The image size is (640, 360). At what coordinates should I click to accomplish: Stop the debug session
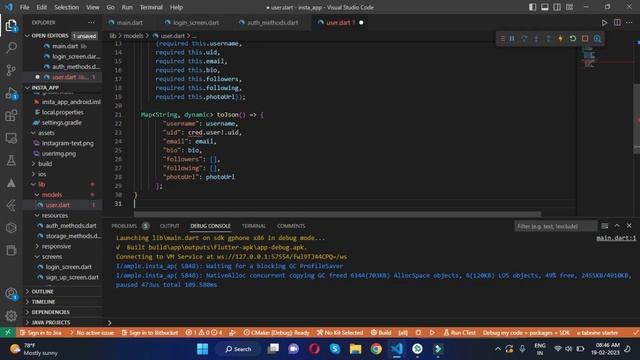pos(585,39)
